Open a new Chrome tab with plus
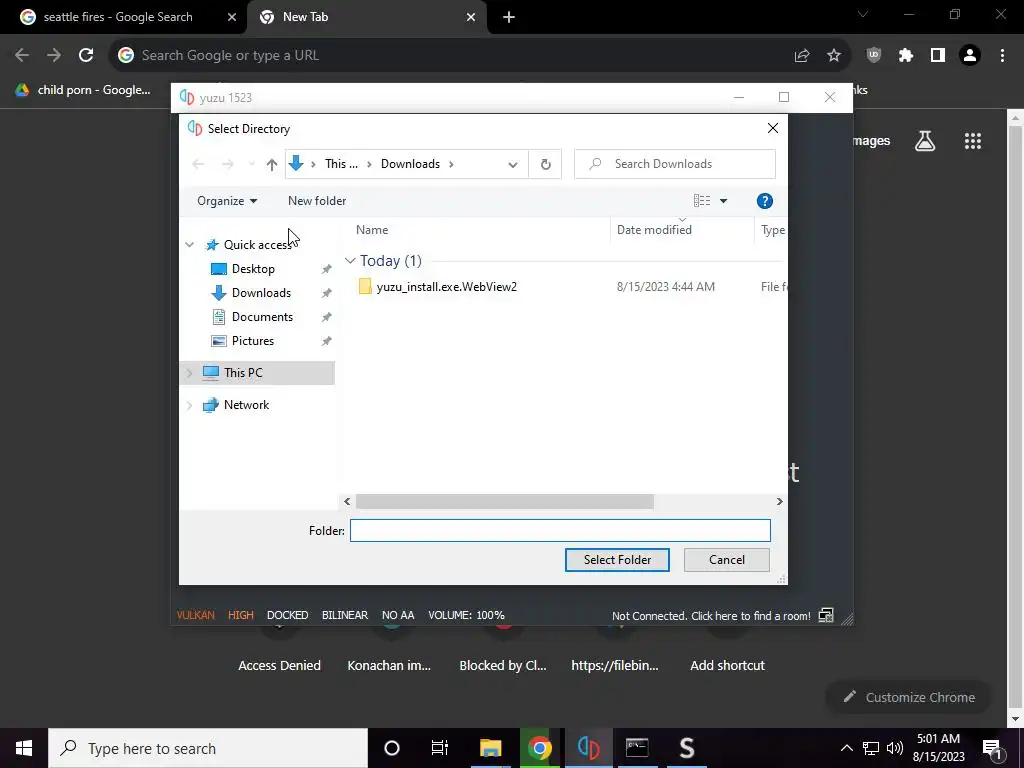The height and width of the screenshot is (768, 1024). pos(509,18)
